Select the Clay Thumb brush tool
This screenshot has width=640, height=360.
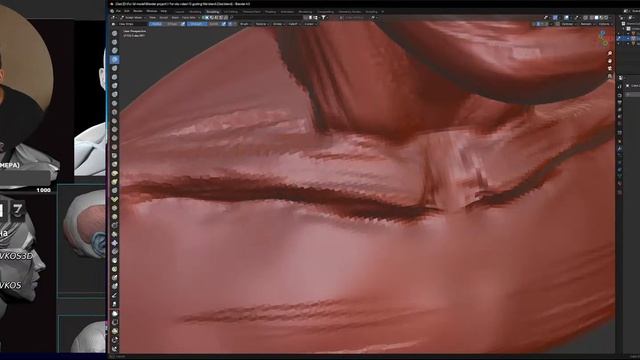(x=115, y=68)
